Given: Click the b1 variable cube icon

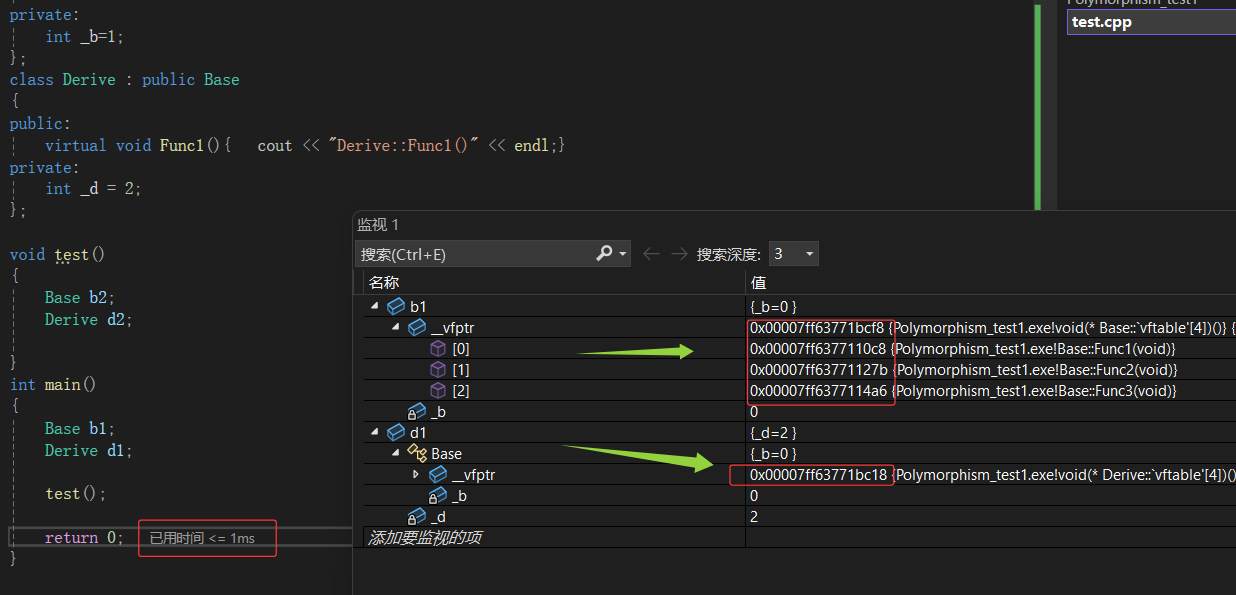Looking at the screenshot, I should pyautogui.click(x=396, y=306).
